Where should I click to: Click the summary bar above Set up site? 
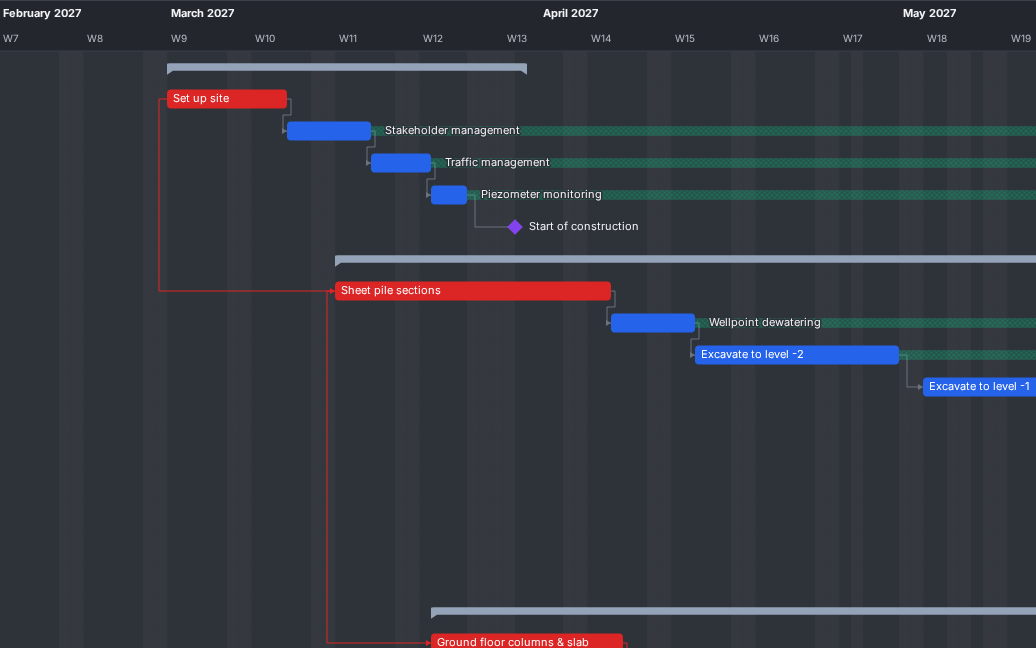click(347, 67)
